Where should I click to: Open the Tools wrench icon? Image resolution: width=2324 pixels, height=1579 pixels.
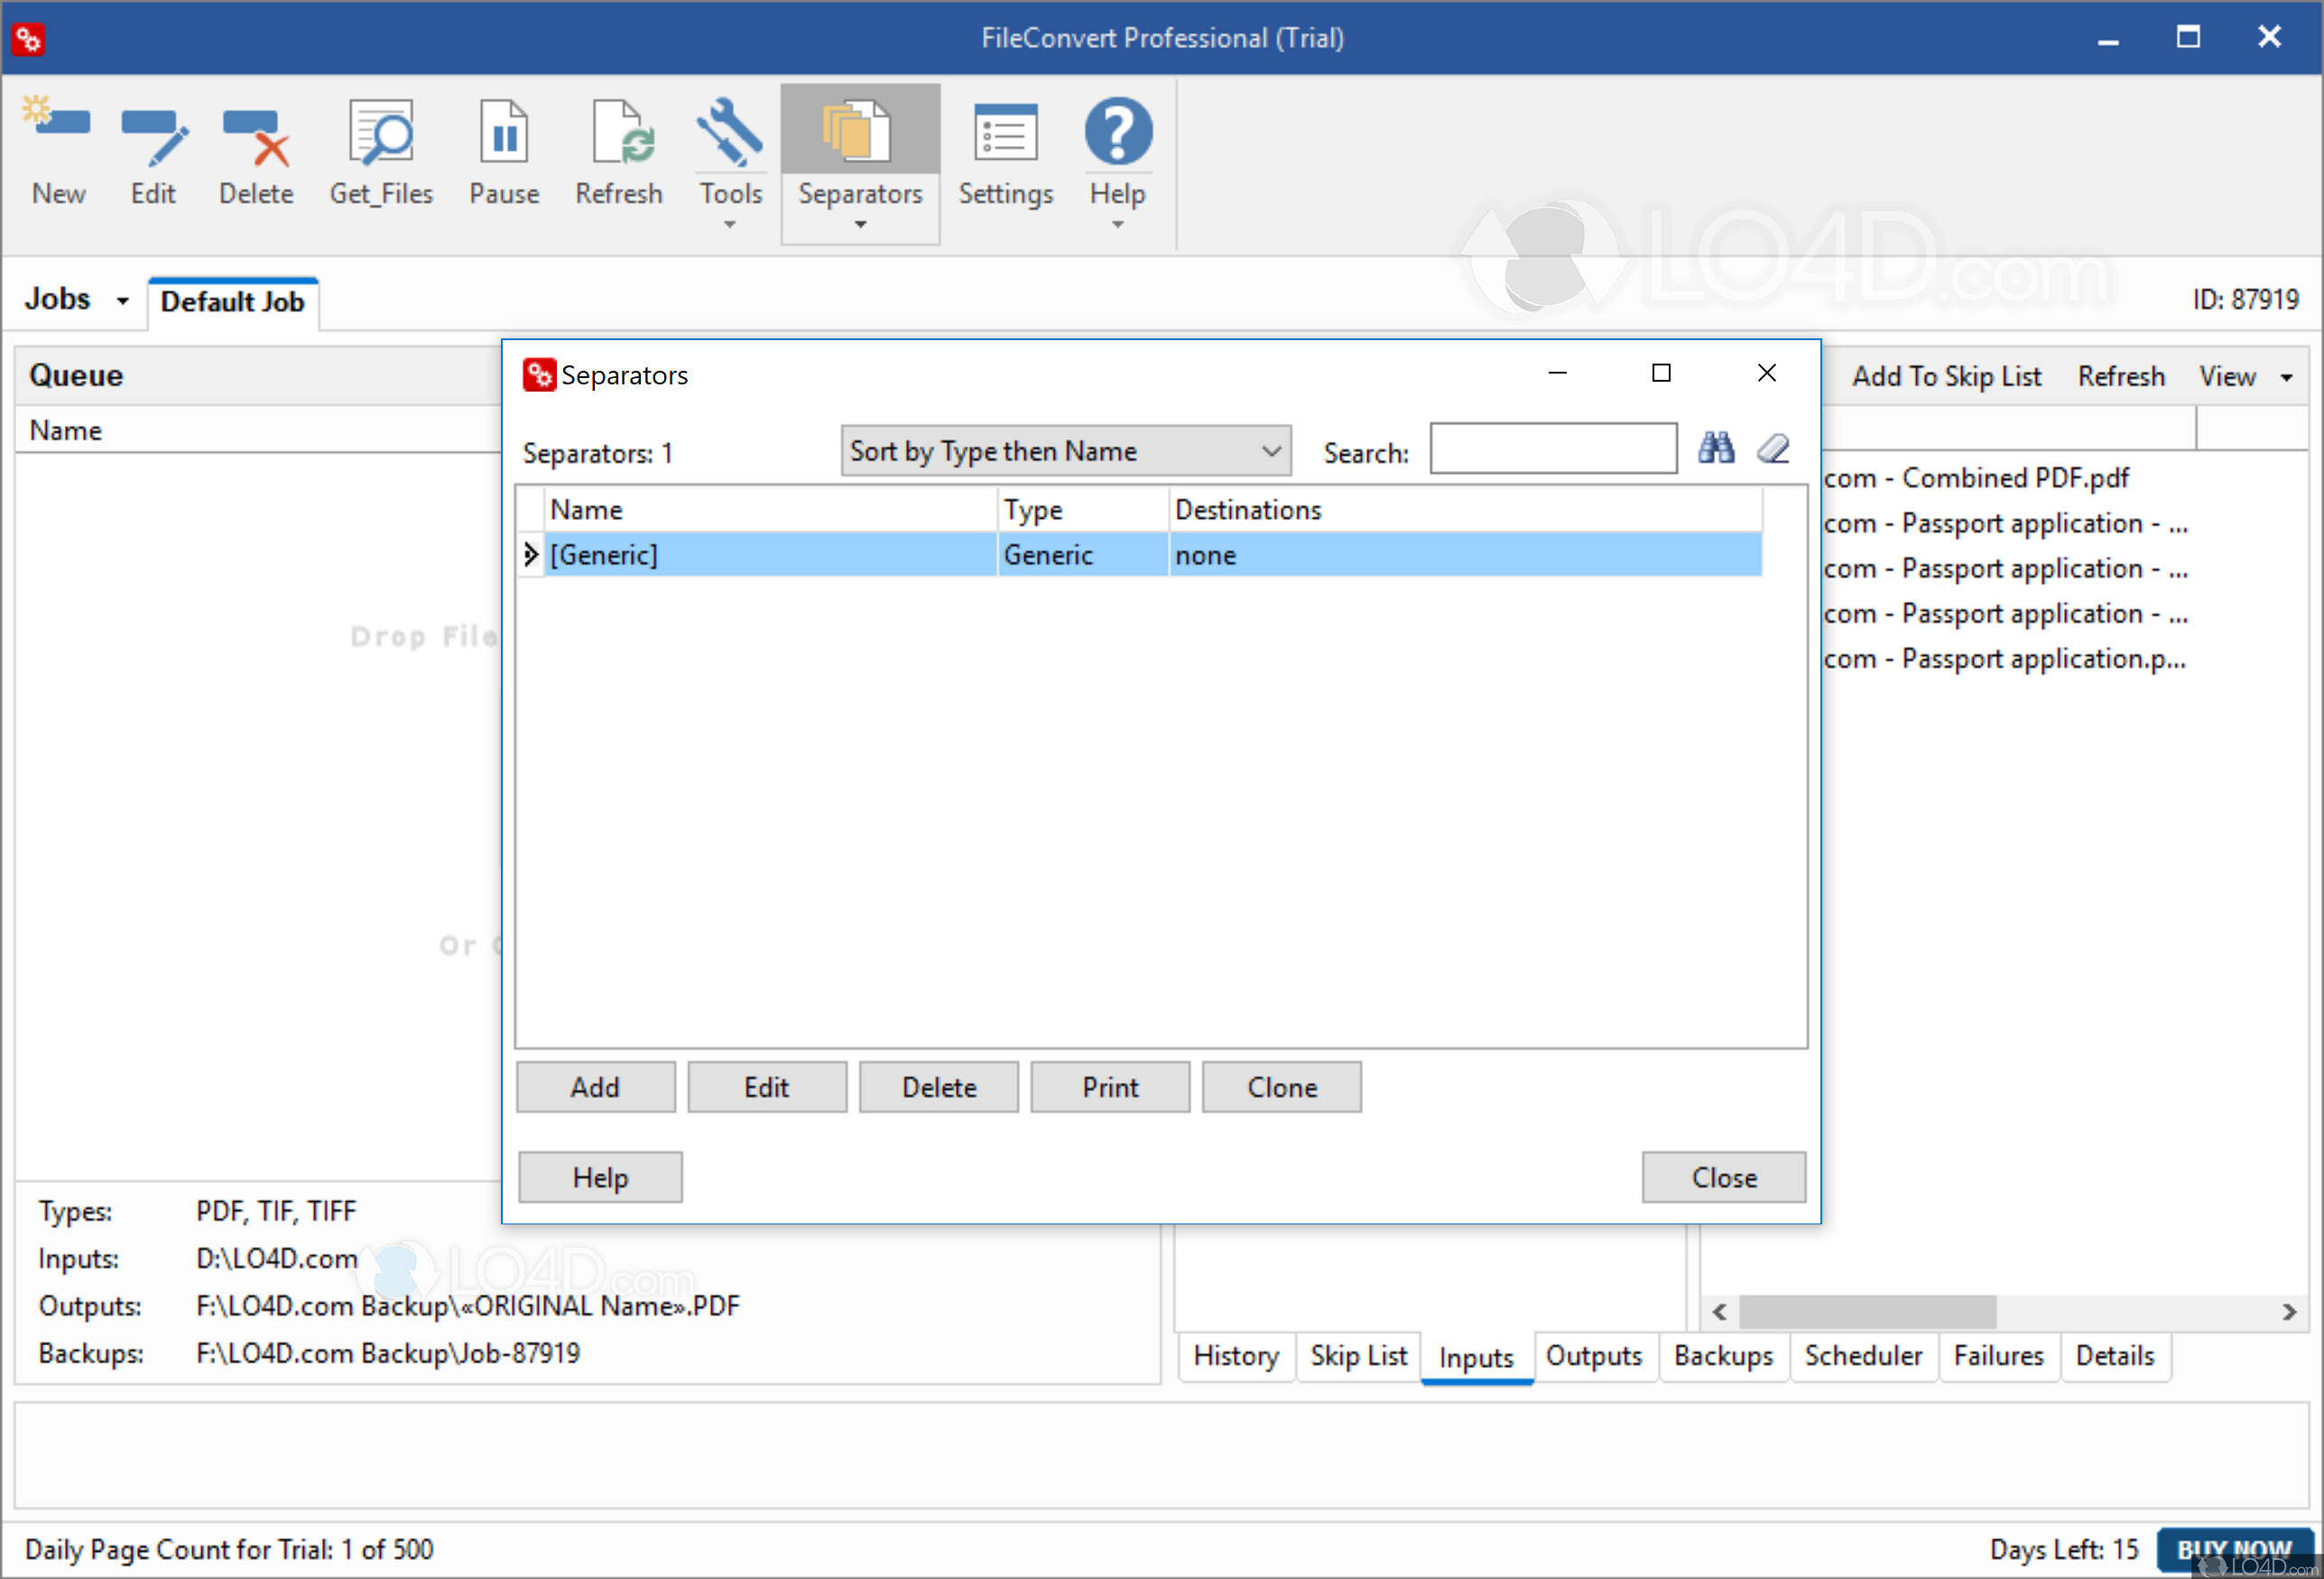pyautogui.click(x=729, y=131)
